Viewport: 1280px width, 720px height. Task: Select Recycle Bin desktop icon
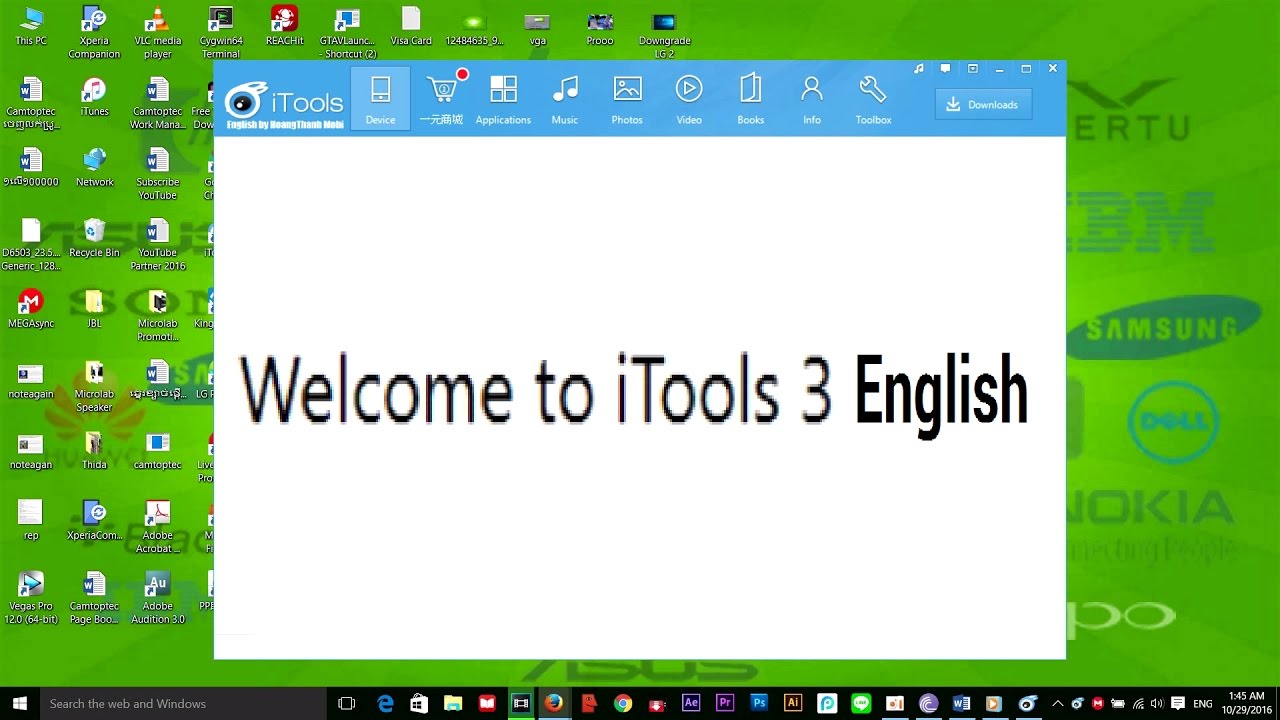[x=94, y=239]
